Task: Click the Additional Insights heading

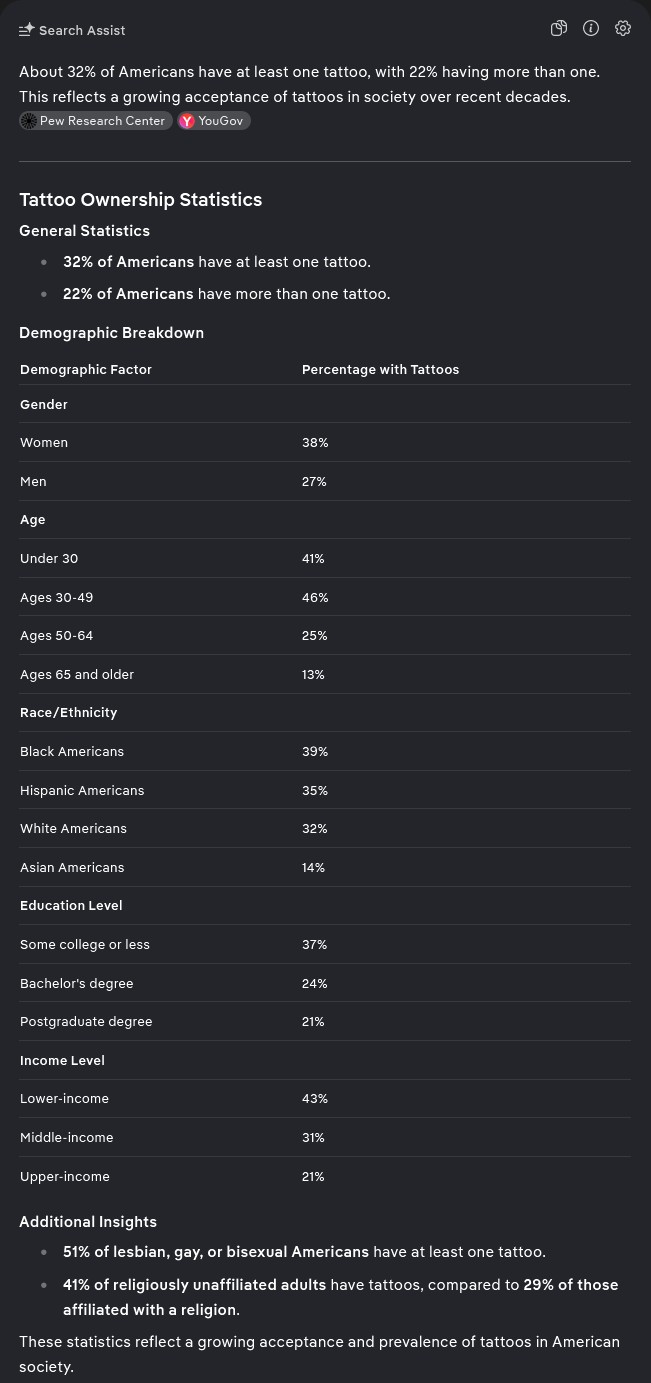Action: [x=88, y=1221]
